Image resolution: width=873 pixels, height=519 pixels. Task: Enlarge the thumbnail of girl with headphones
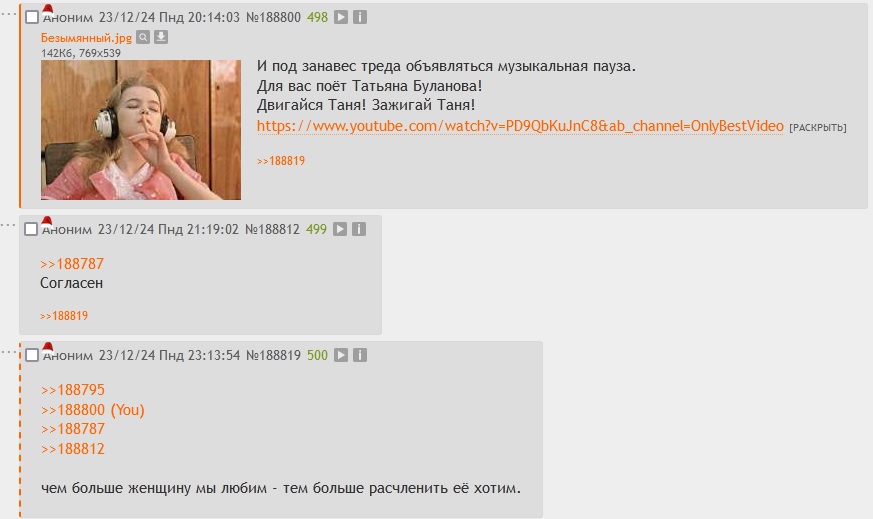141,130
